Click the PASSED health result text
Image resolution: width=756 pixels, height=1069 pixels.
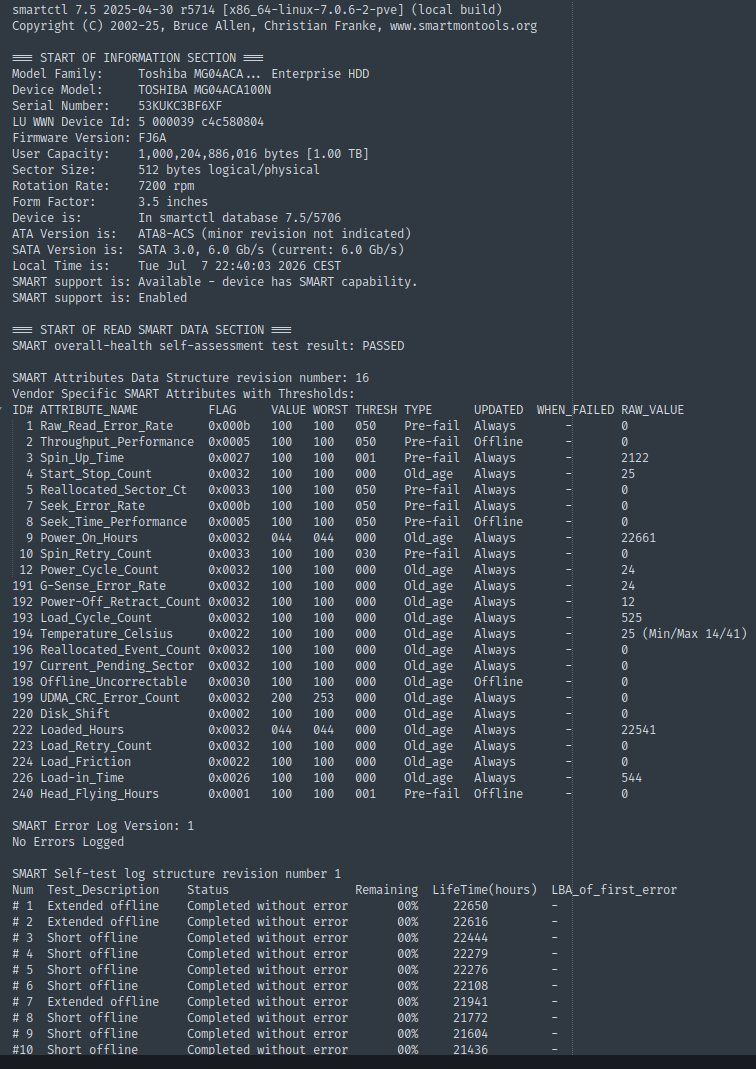tap(383, 346)
